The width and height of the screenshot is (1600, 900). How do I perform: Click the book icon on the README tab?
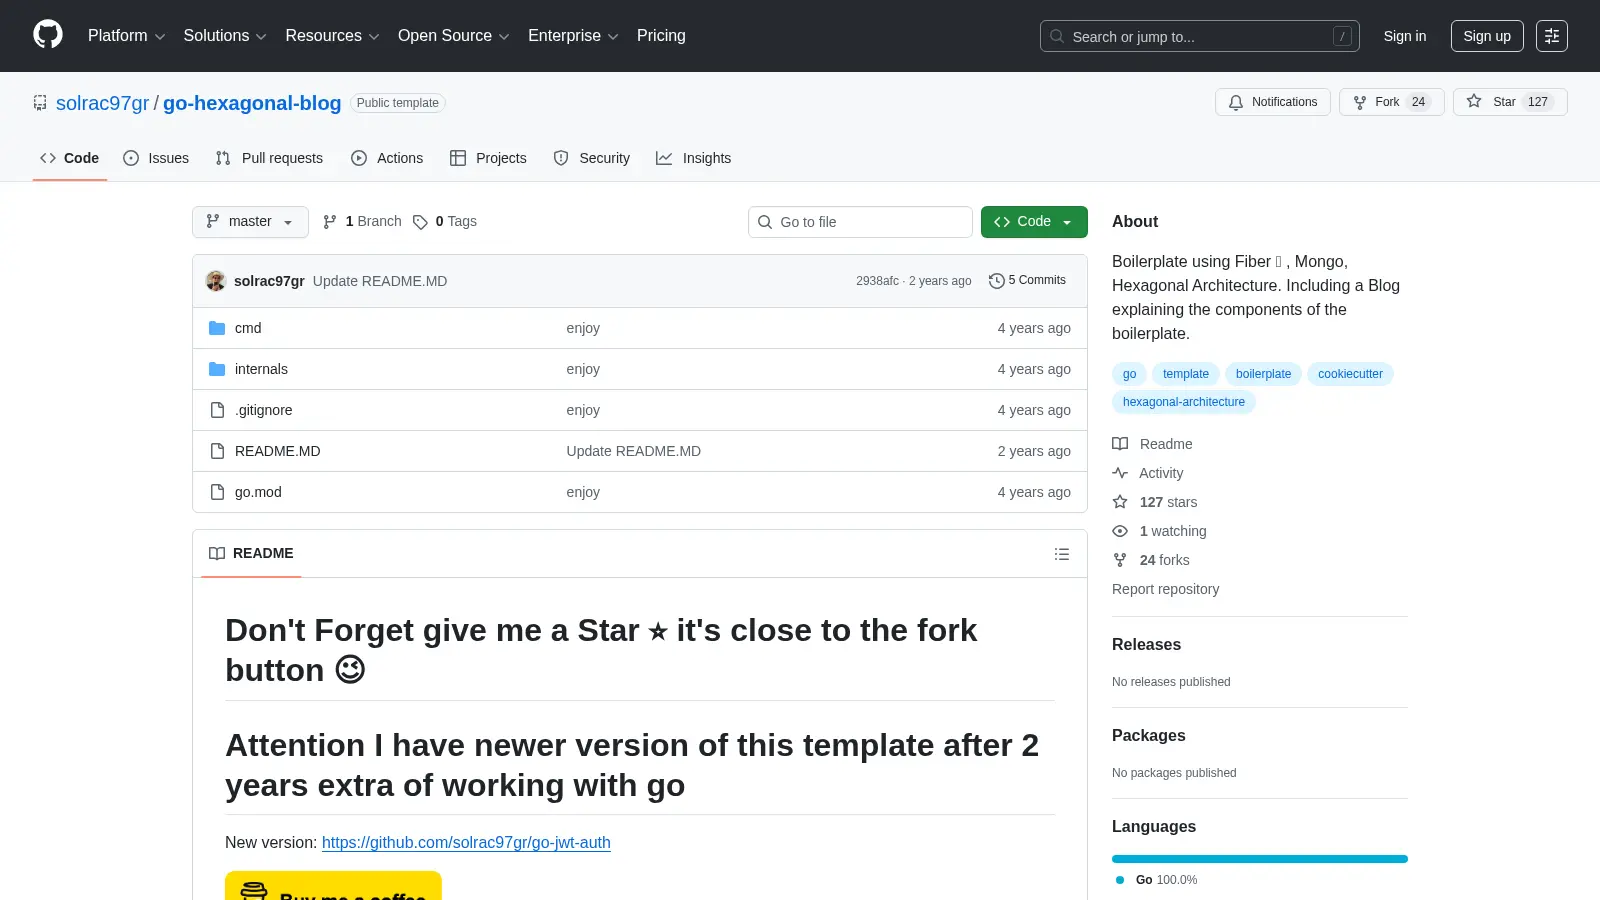(217, 554)
